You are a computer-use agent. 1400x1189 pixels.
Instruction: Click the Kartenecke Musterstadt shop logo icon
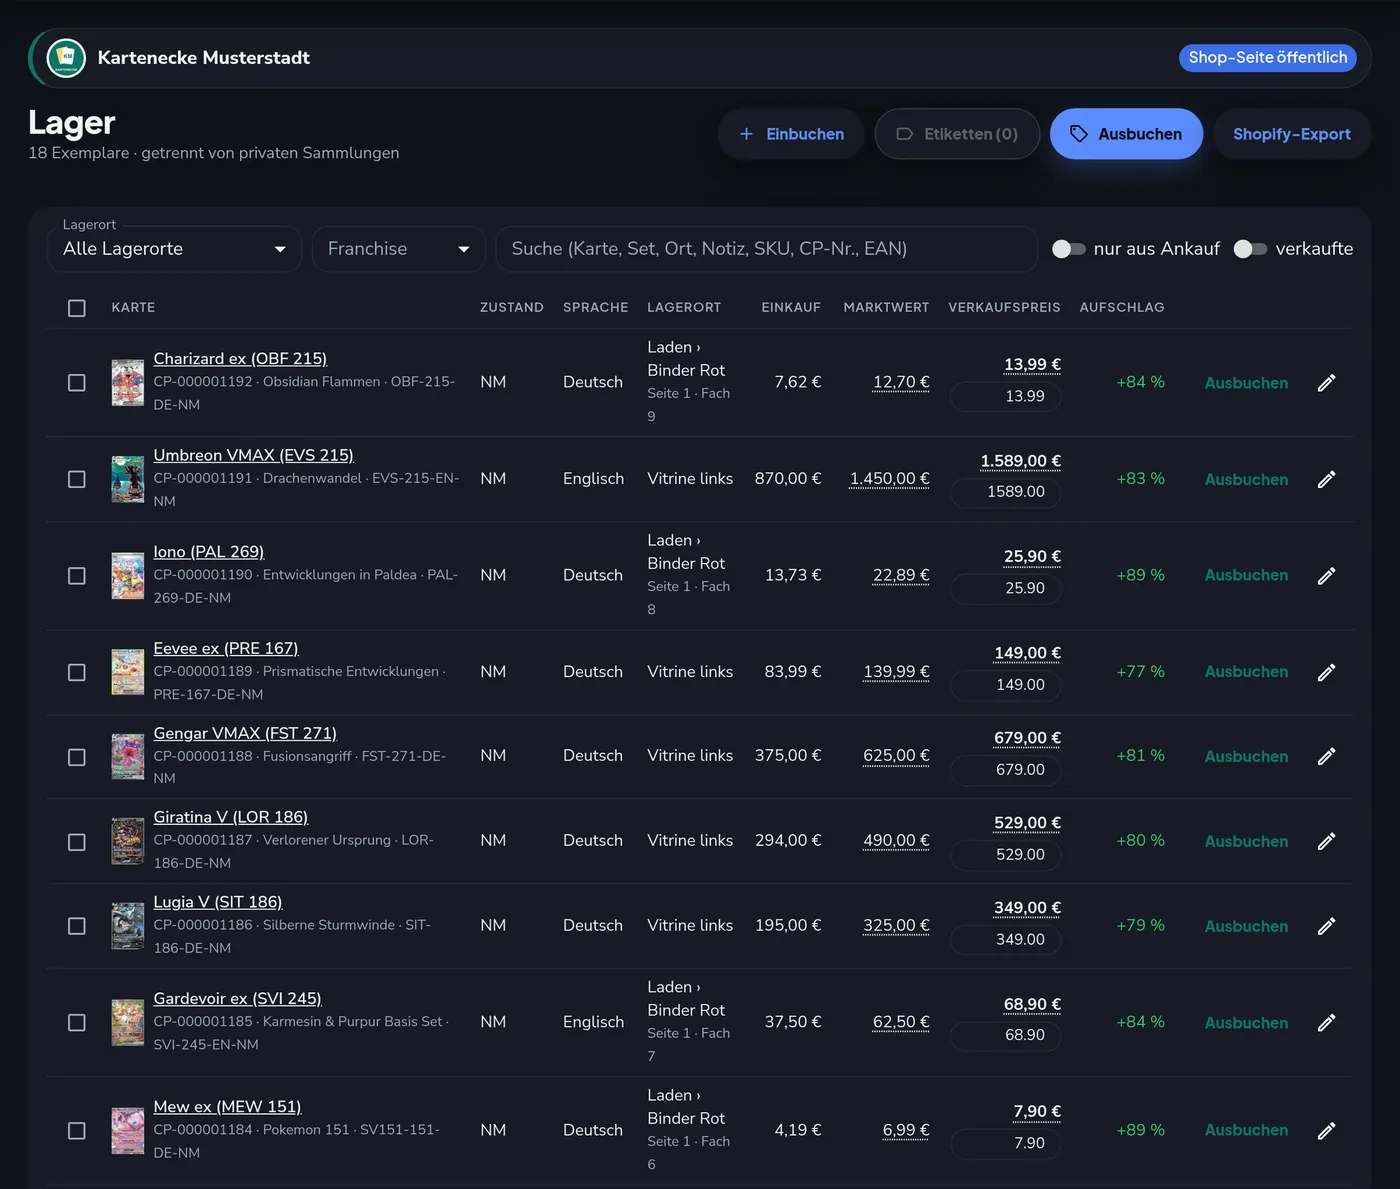coord(66,58)
